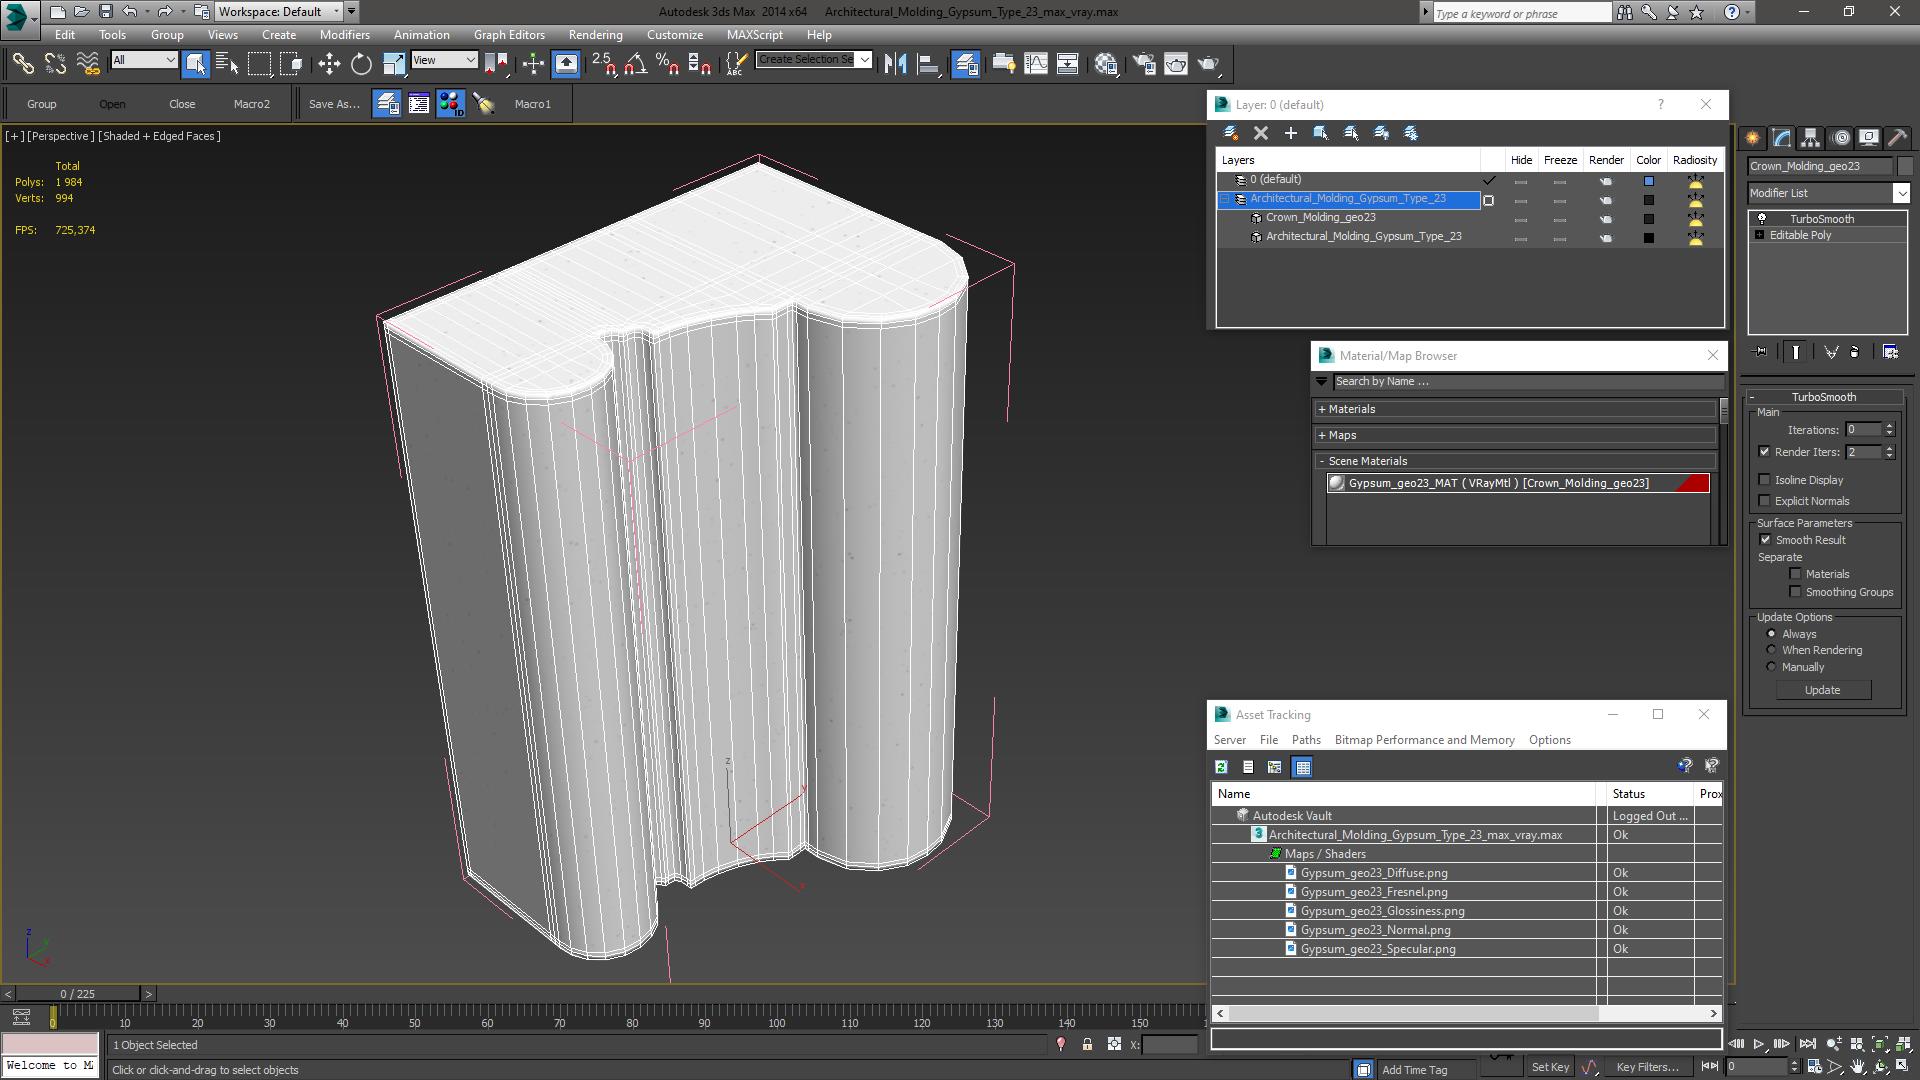Click the object color swatch beside name
1920x1080 pixels.
coord(1905,166)
